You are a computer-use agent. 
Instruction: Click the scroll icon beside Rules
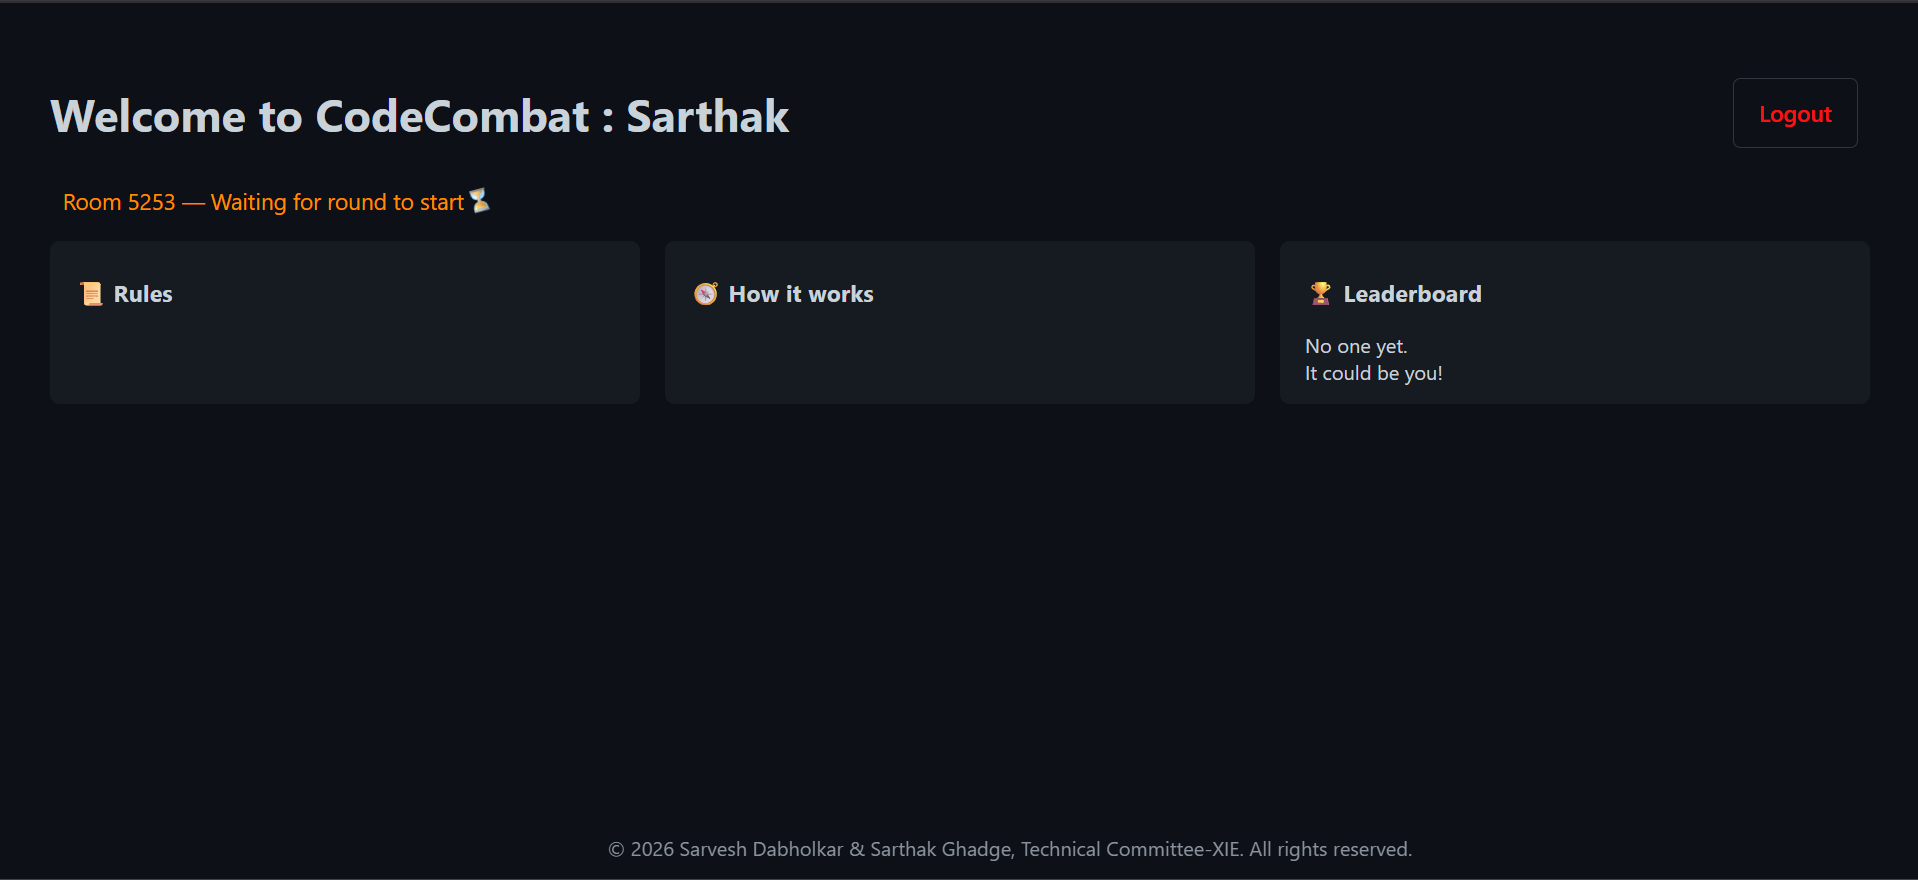[x=91, y=294]
